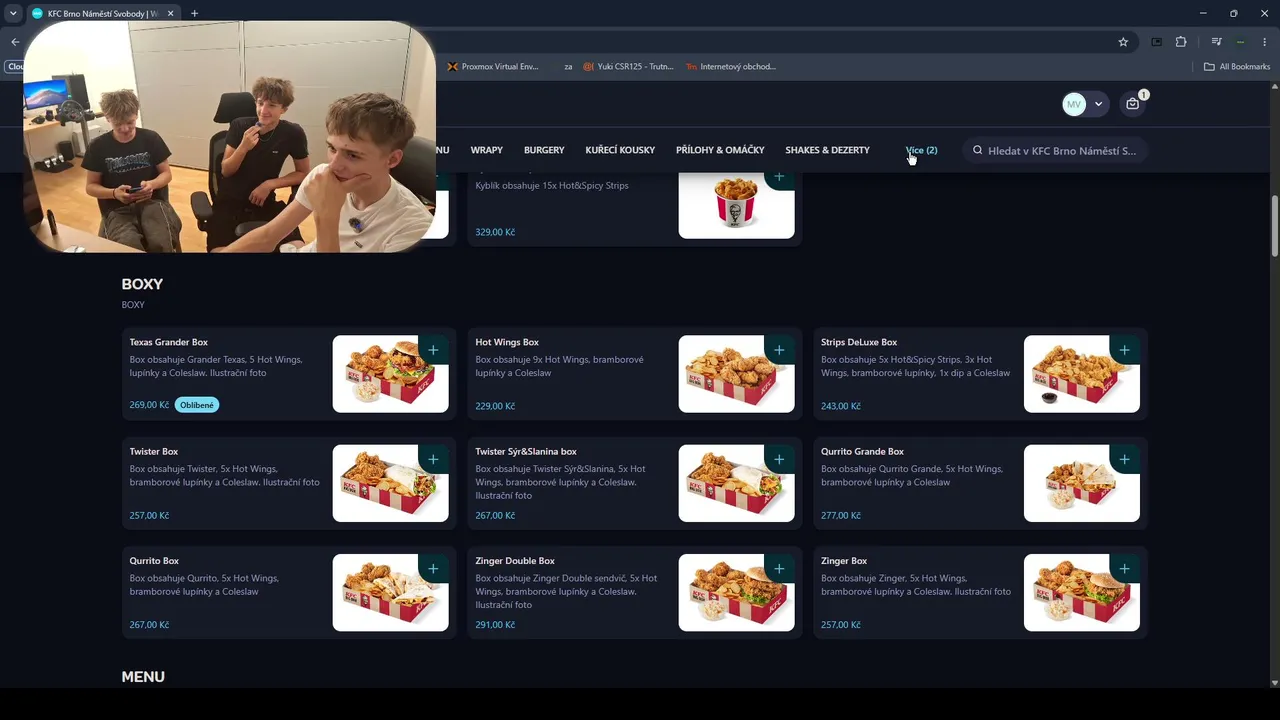Screen dimensions: 1280x720
Task: Go to the BURGERY category
Action: click(544, 150)
